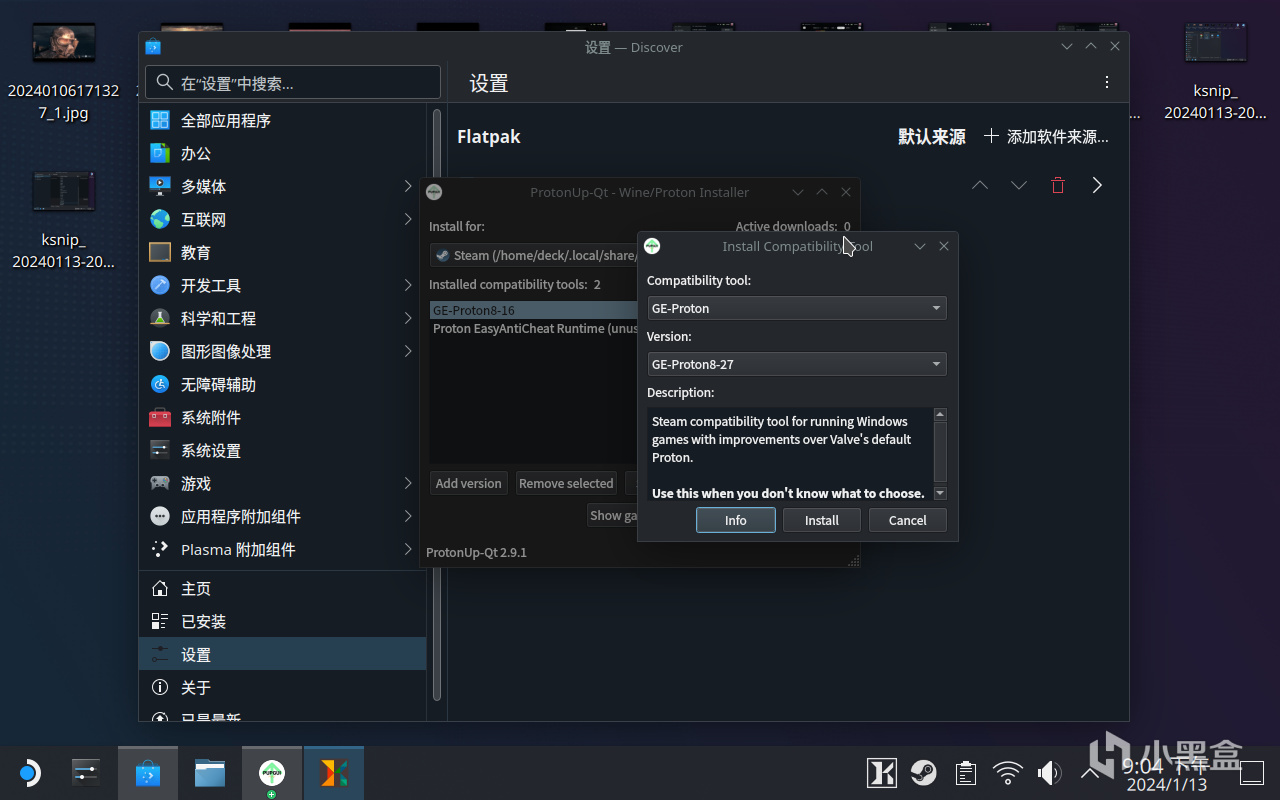Screen dimensions: 1280x800
Task: Open the Install for Steam dropdown in ProtonUp-Qt
Action: [x=534, y=255]
